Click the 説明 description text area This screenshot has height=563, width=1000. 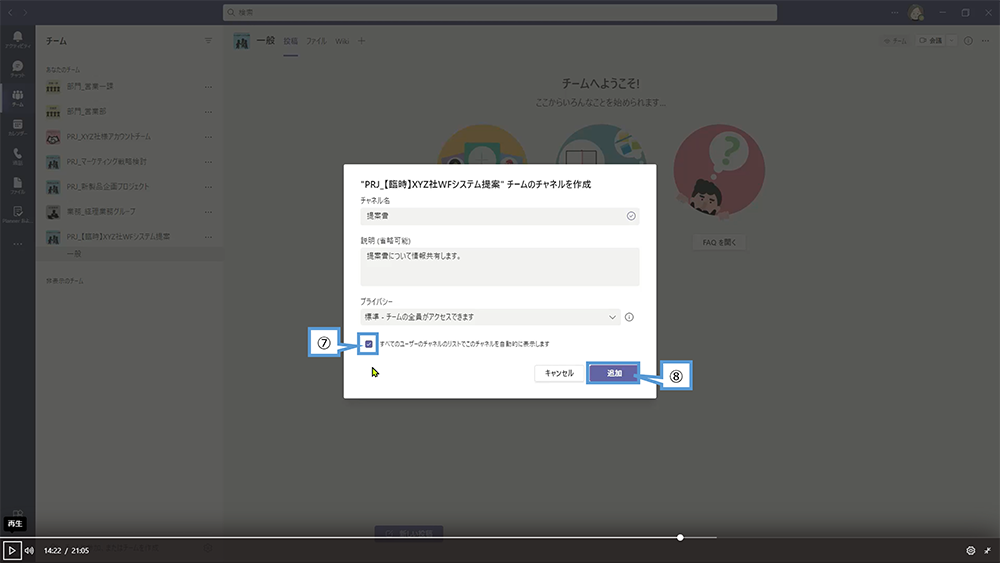tap(499, 267)
